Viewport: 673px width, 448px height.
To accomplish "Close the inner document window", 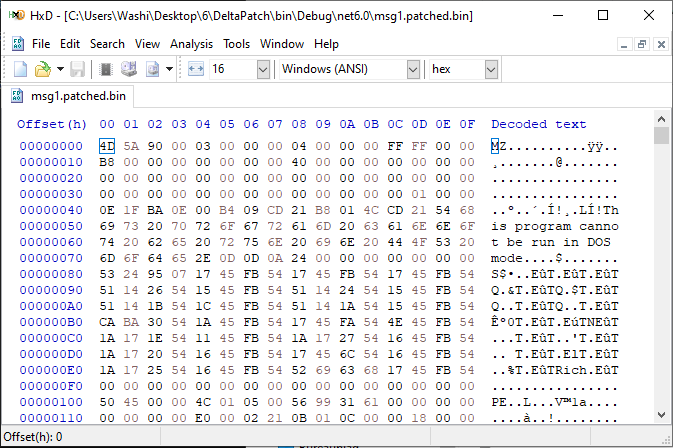I will [x=661, y=44].
